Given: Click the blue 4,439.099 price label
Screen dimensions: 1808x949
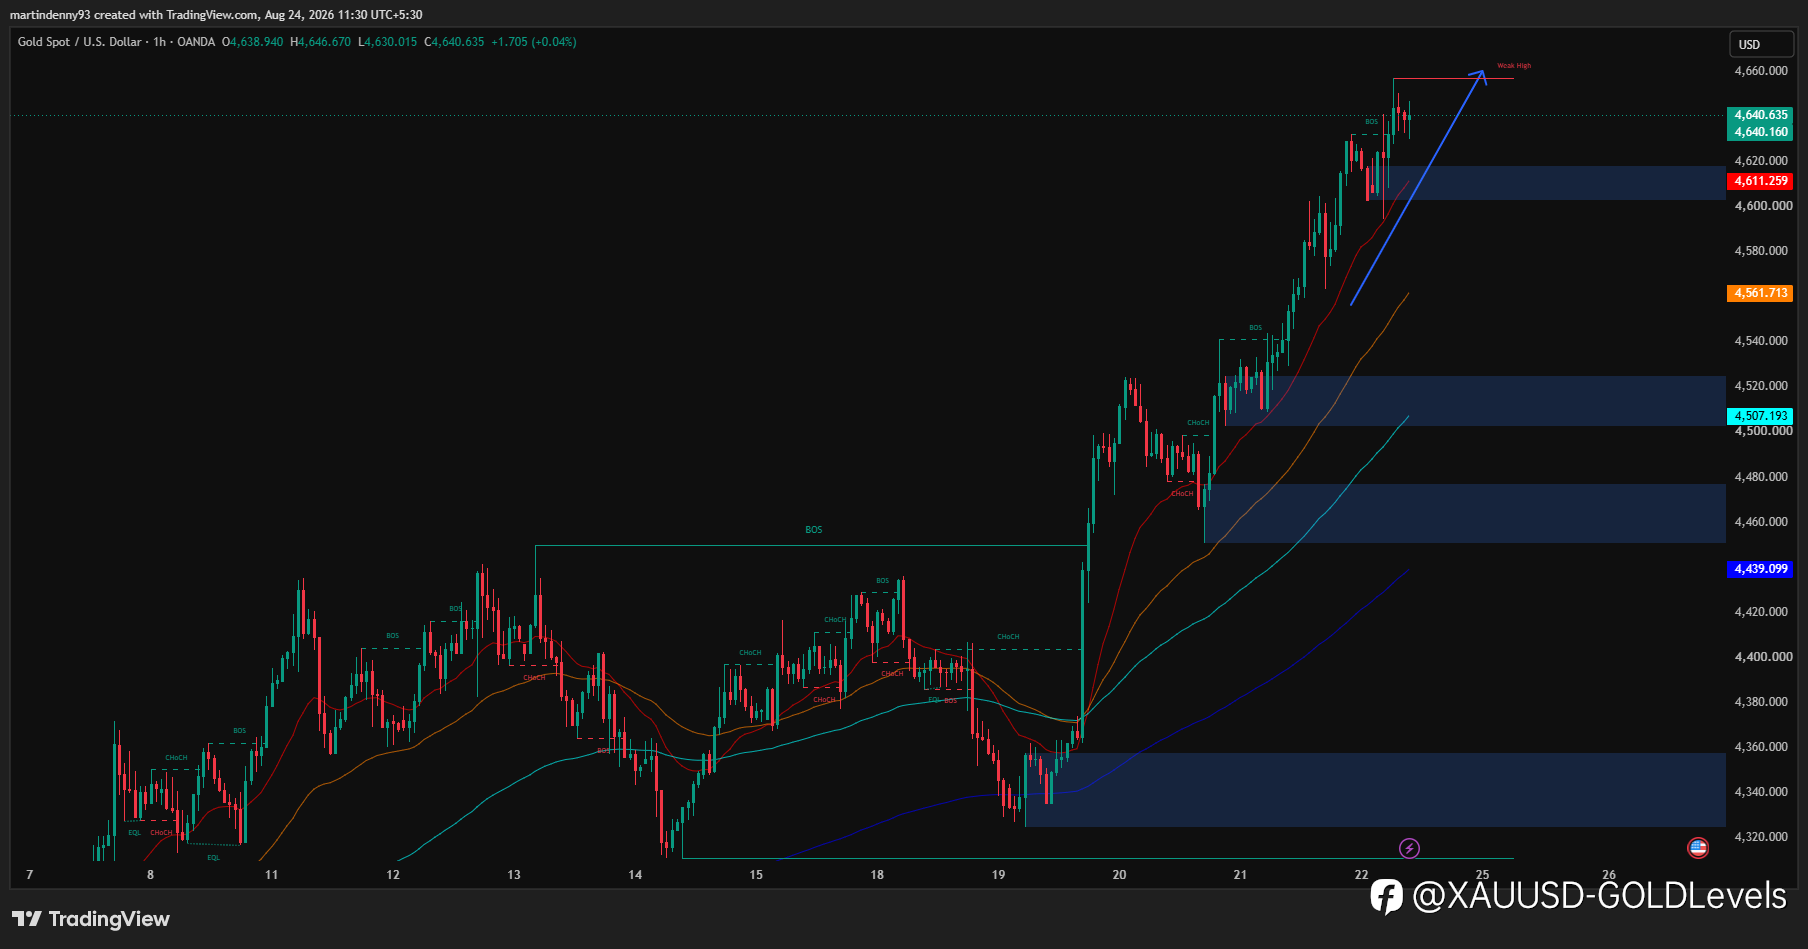Looking at the screenshot, I should pyautogui.click(x=1760, y=569).
